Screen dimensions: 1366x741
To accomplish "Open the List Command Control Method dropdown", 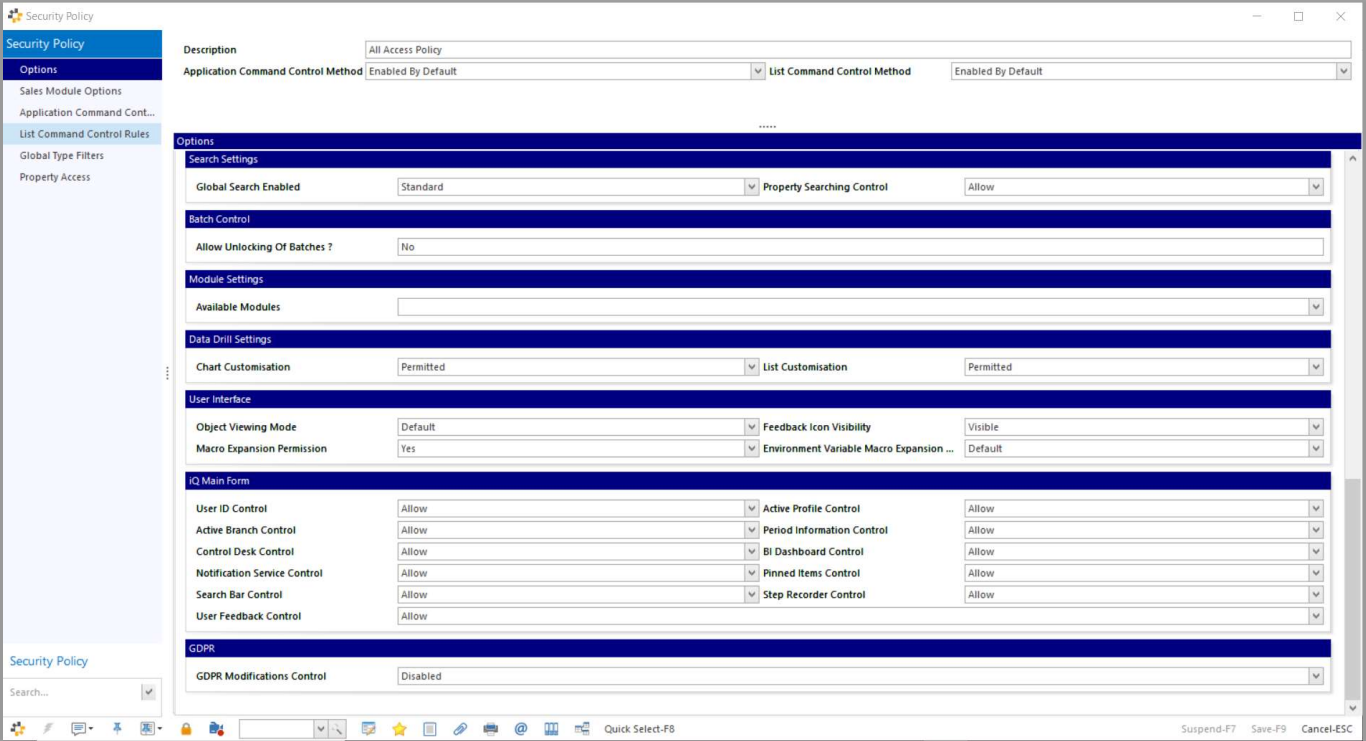I will [x=1344, y=71].
